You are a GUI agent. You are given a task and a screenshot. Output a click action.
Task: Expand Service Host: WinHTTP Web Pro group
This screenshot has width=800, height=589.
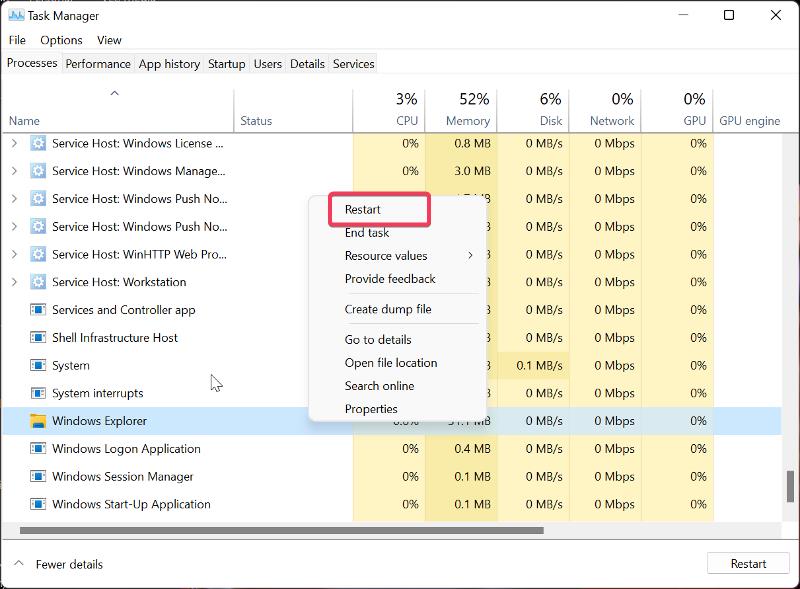coord(14,254)
